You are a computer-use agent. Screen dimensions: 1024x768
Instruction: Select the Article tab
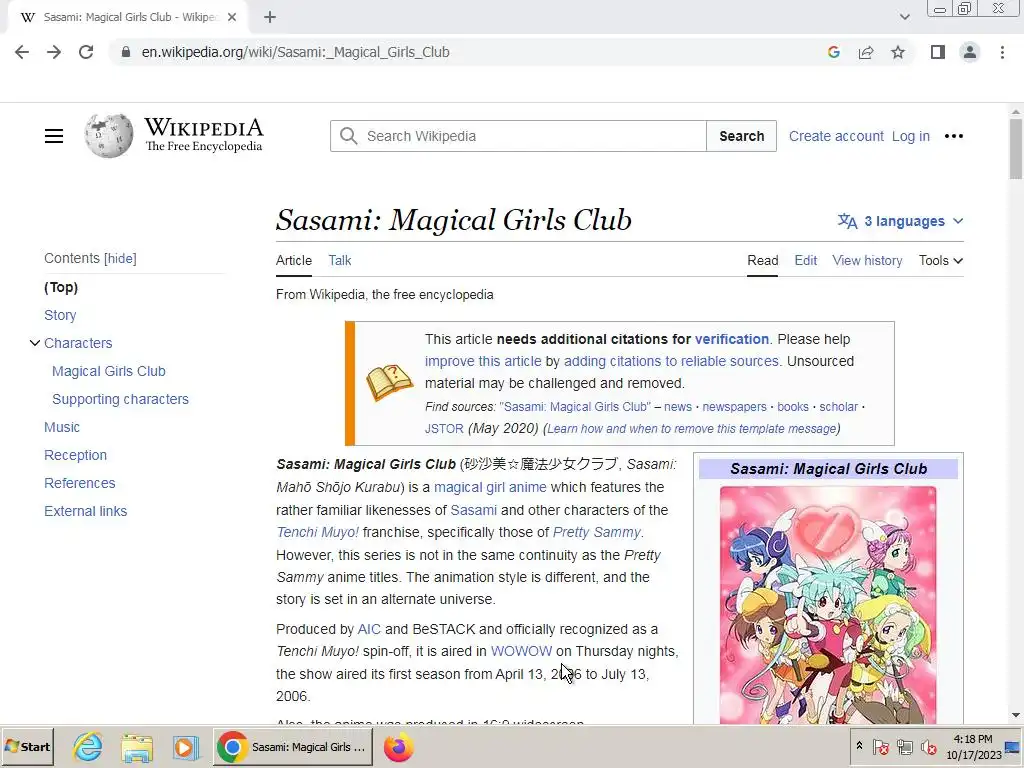coord(294,261)
